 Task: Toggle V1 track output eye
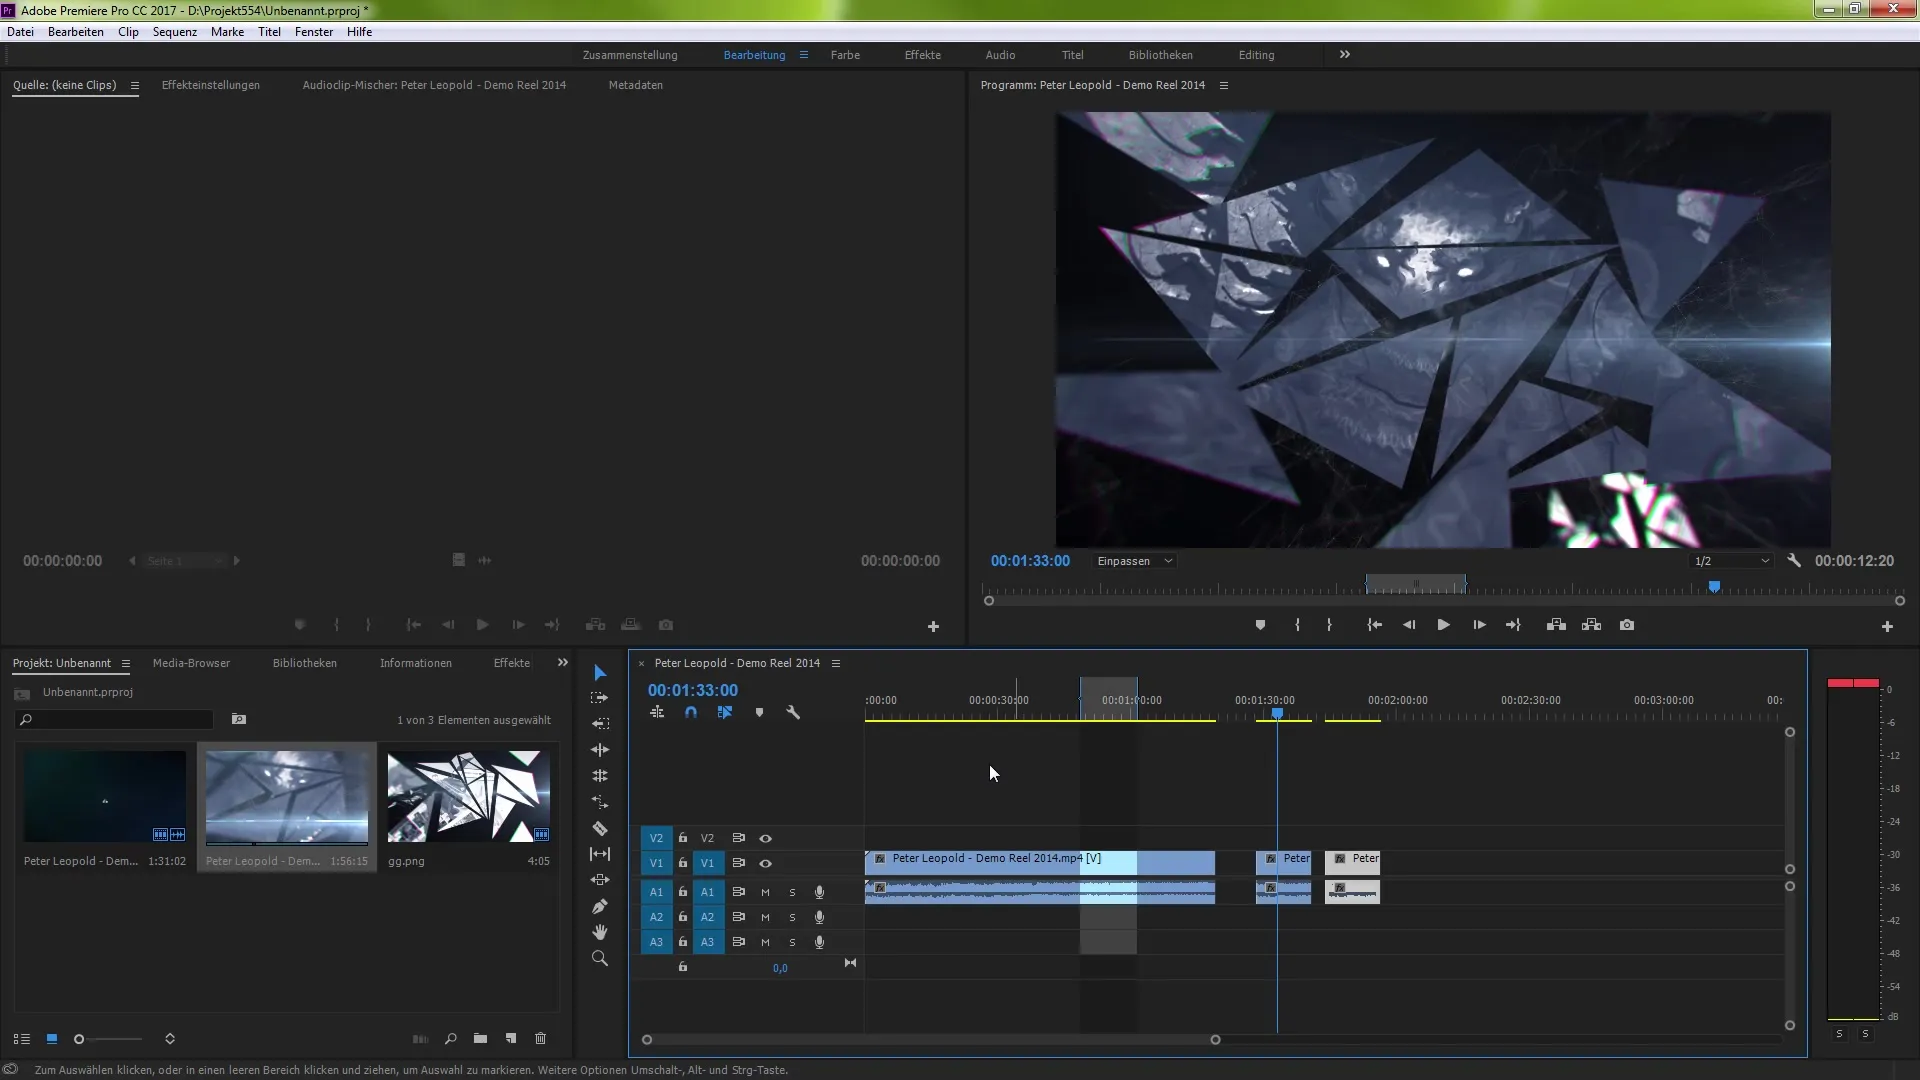click(x=765, y=863)
